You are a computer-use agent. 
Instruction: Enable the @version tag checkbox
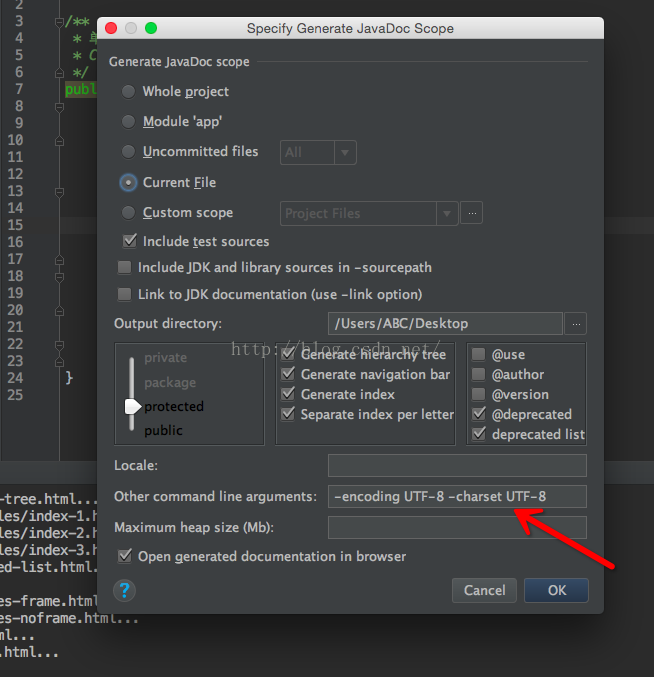(478, 394)
